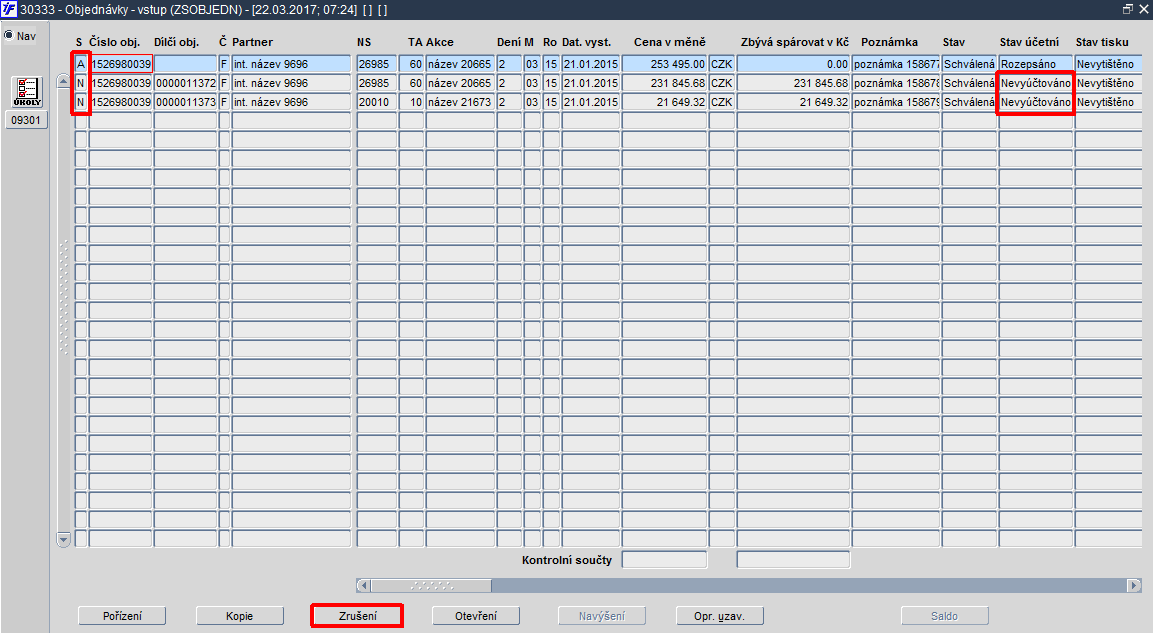Click the app icon in title bar
This screenshot has height=633, width=1153.
[8, 10]
